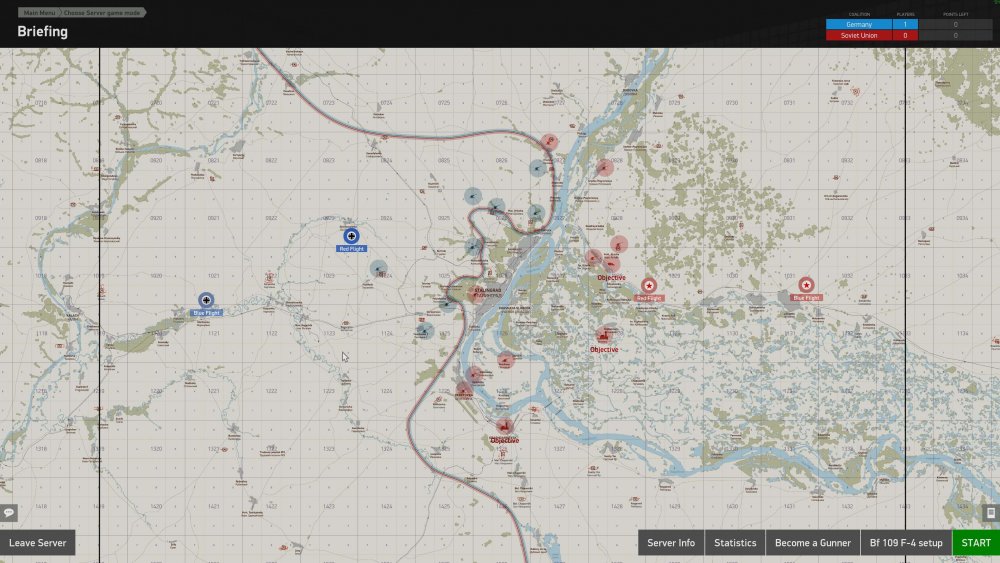1000x563 pixels.
Task: Click blue marker near grid 1024
Action: pos(378,268)
